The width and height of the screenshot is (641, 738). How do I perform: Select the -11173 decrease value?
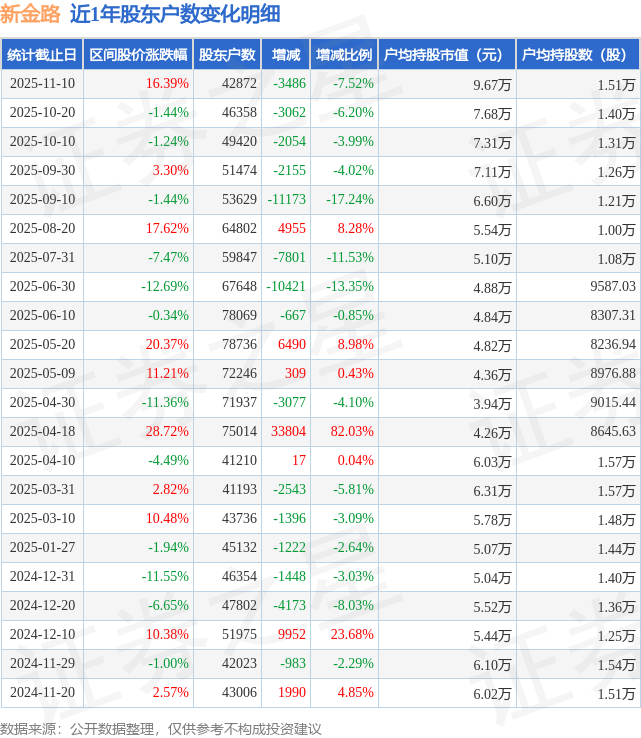click(285, 200)
